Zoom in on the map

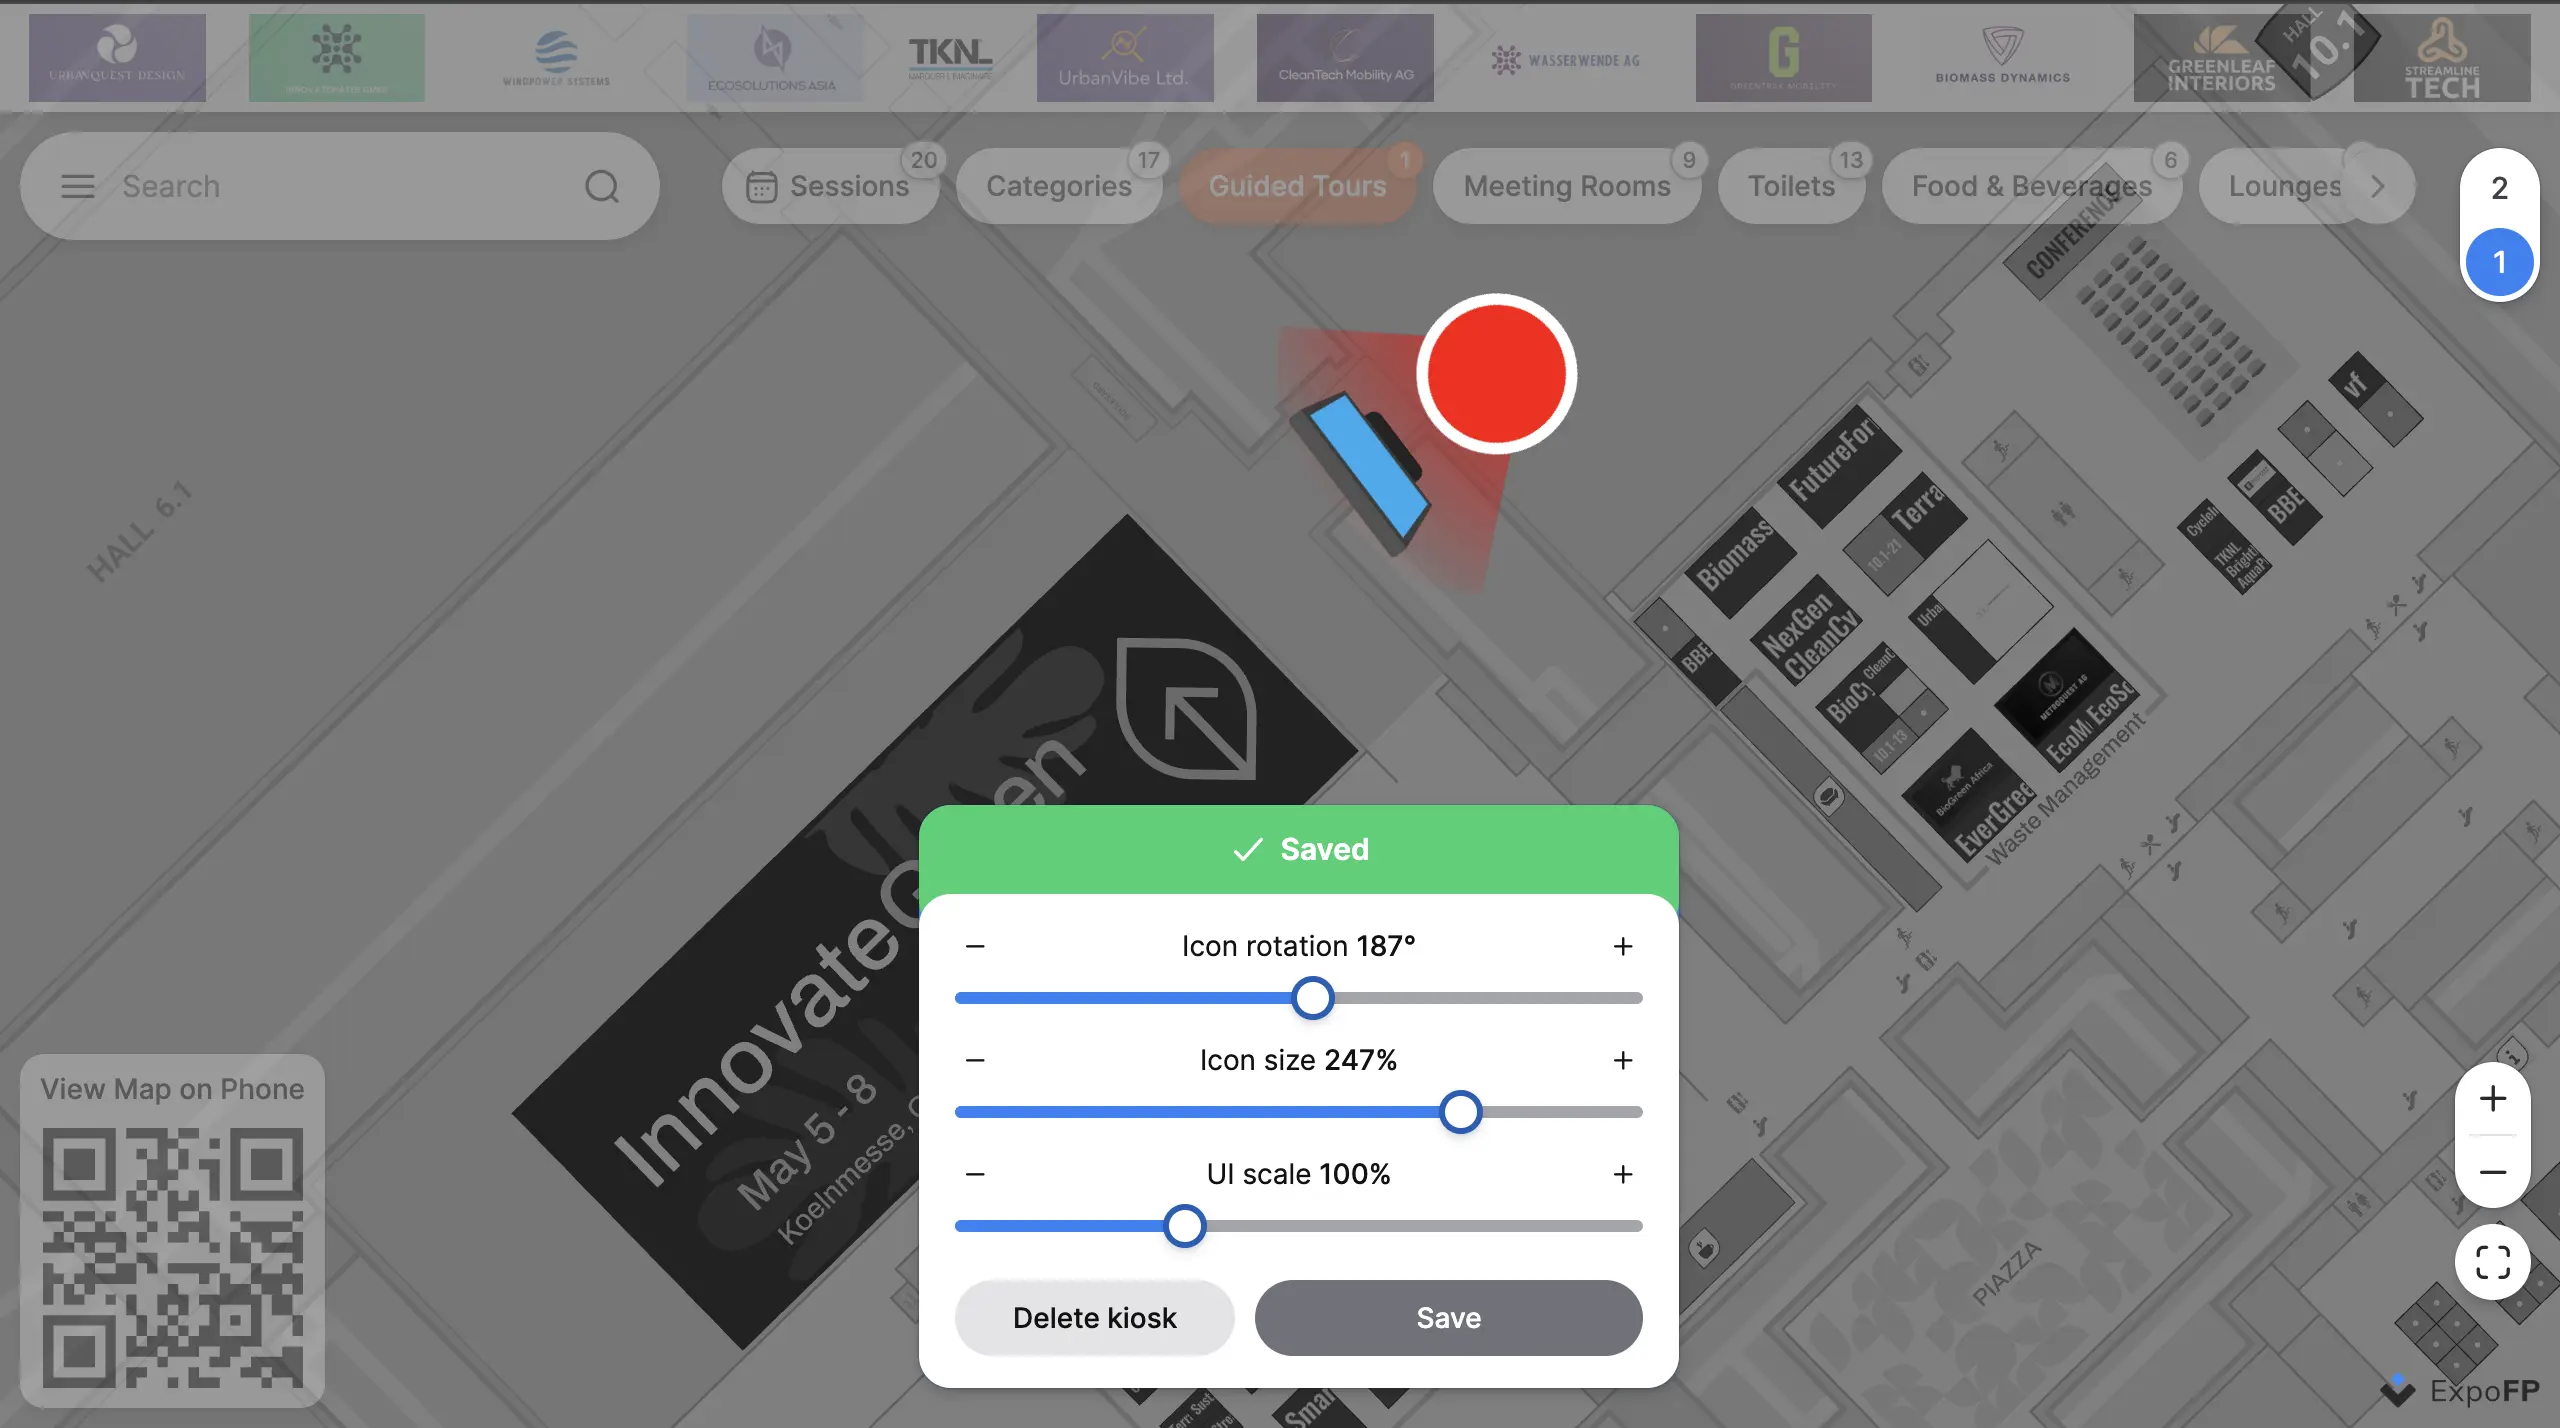pos(2492,1098)
